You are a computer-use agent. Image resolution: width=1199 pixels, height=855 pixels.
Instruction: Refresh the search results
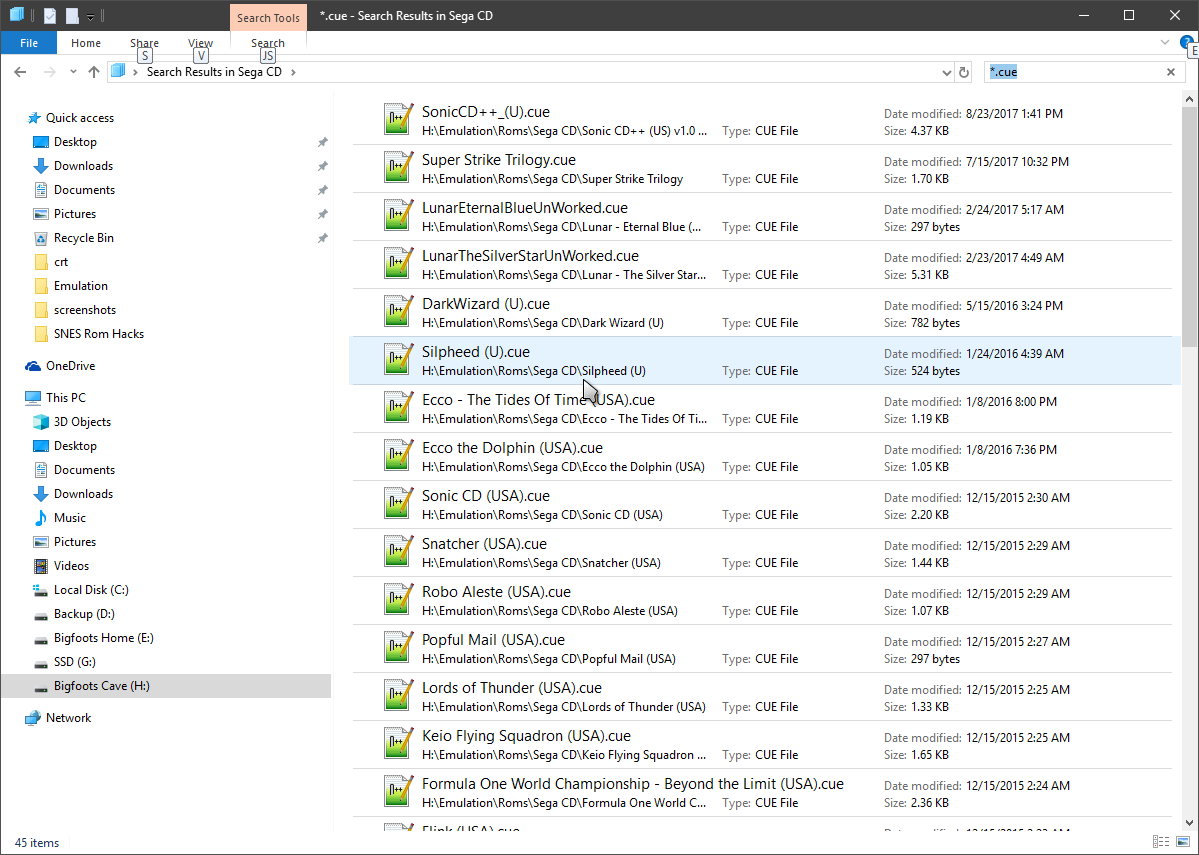[x=964, y=73]
